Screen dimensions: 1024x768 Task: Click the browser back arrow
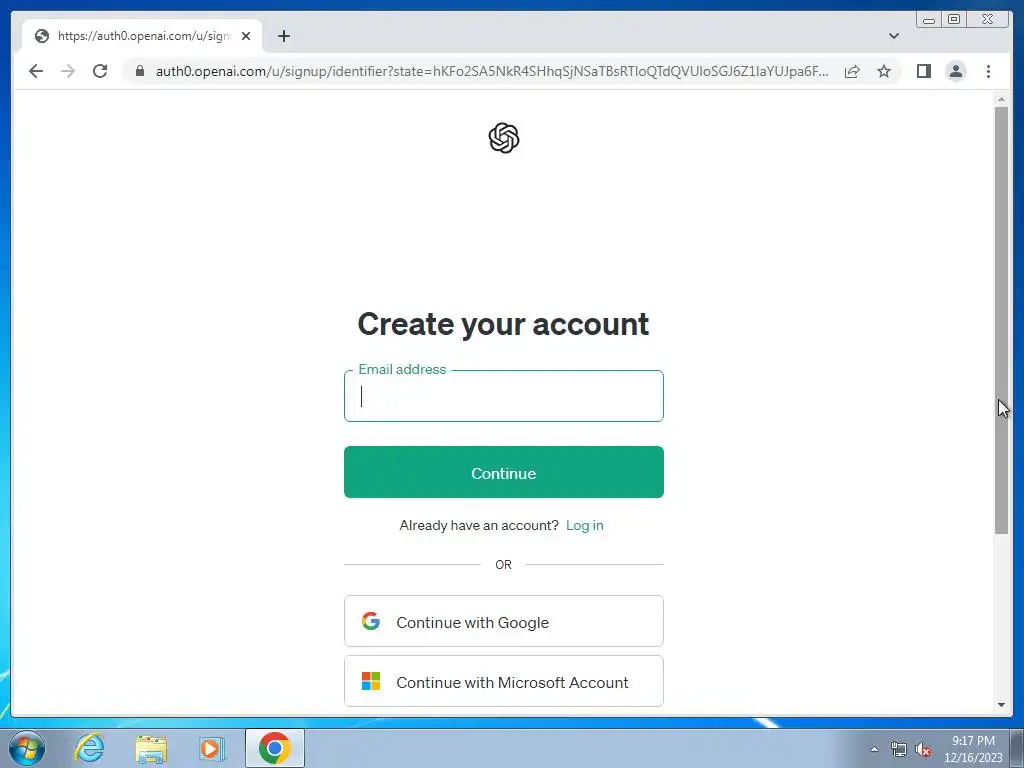coord(36,71)
